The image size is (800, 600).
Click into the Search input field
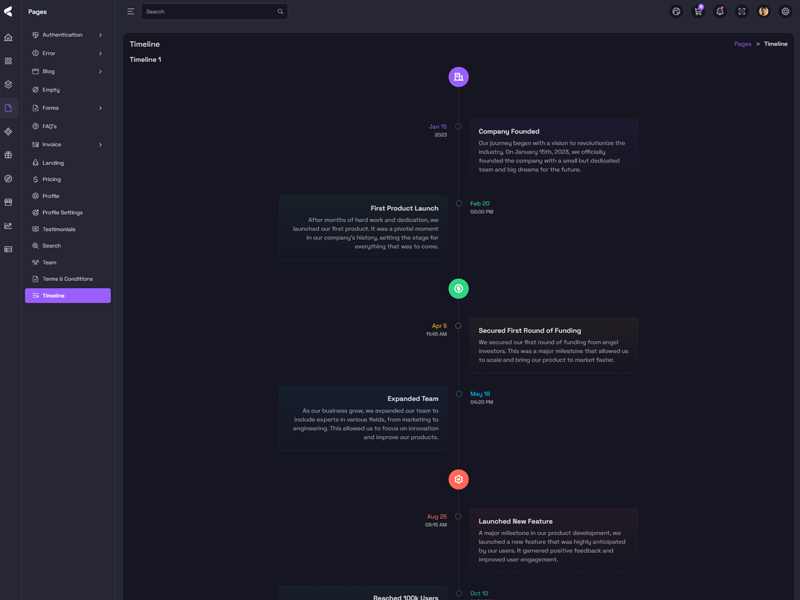point(208,12)
